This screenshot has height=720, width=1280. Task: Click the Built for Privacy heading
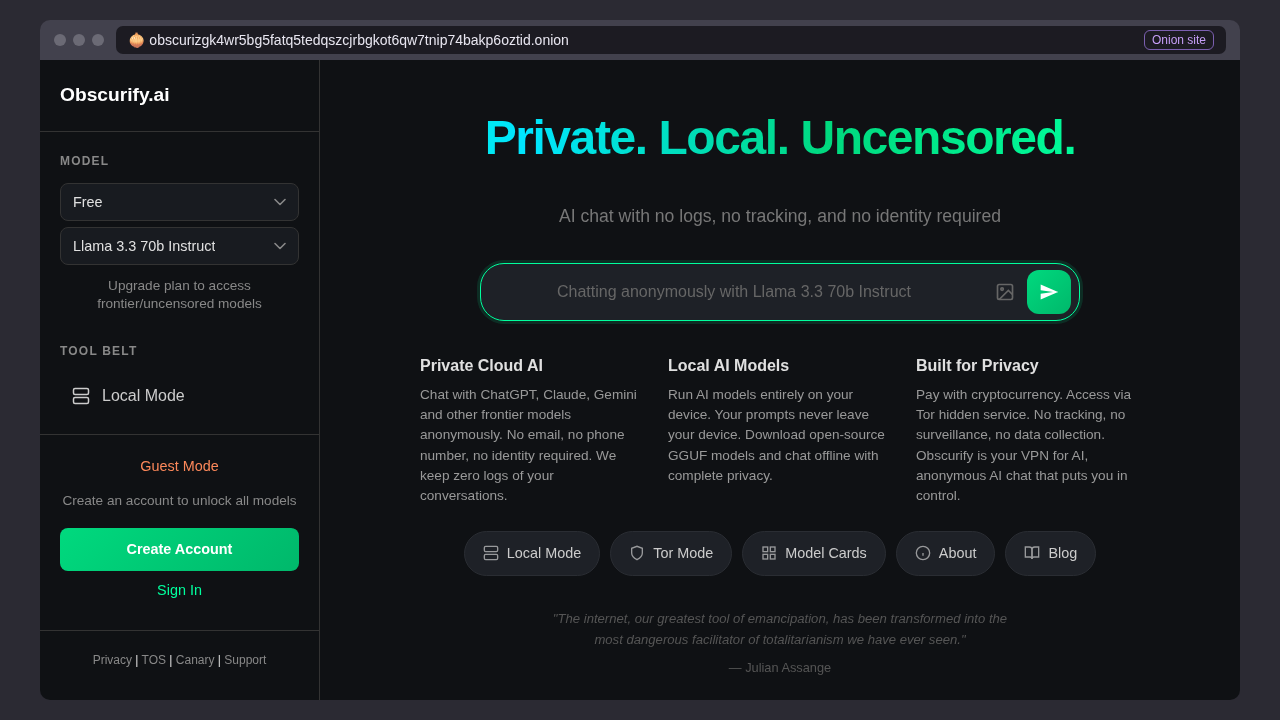(x=977, y=366)
